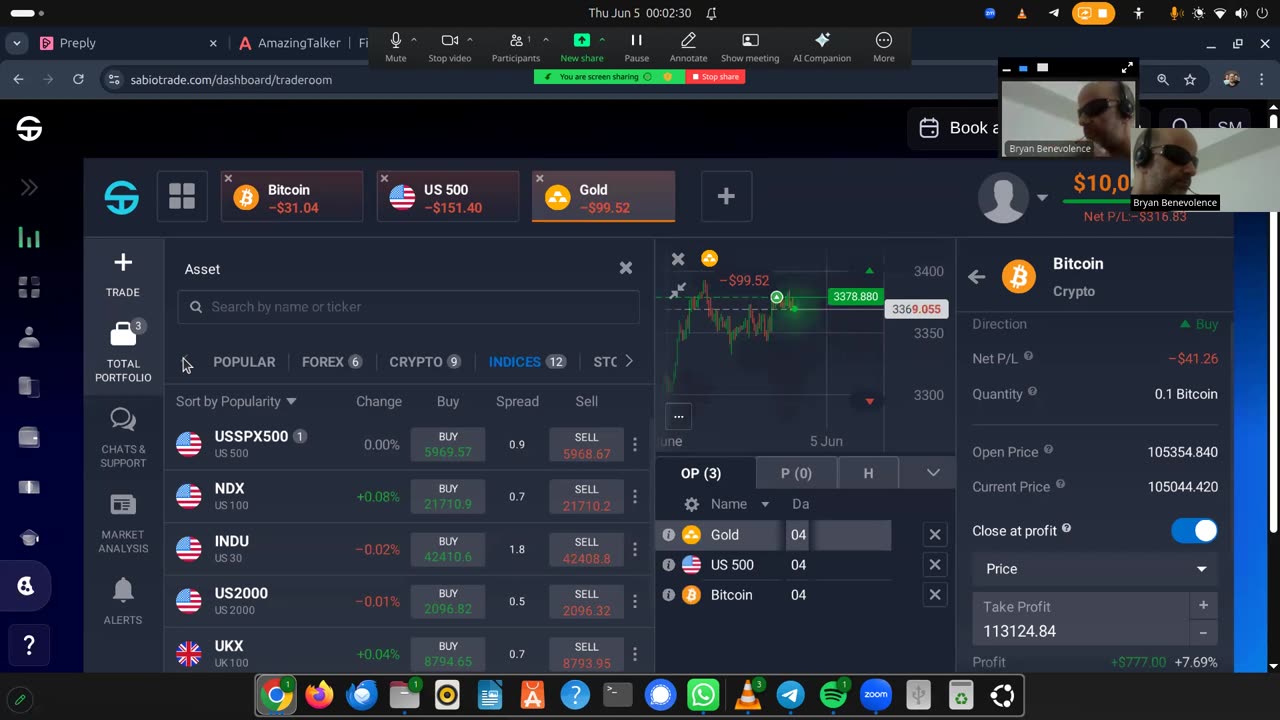Open the settings gear in the positions table

691,504
